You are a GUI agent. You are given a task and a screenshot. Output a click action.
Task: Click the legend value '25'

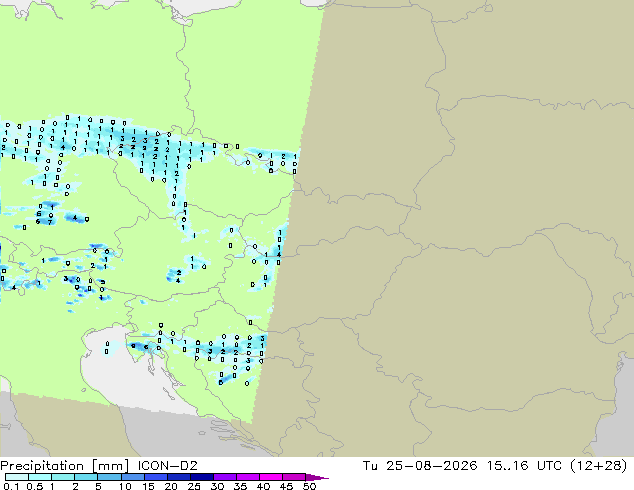(194, 486)
